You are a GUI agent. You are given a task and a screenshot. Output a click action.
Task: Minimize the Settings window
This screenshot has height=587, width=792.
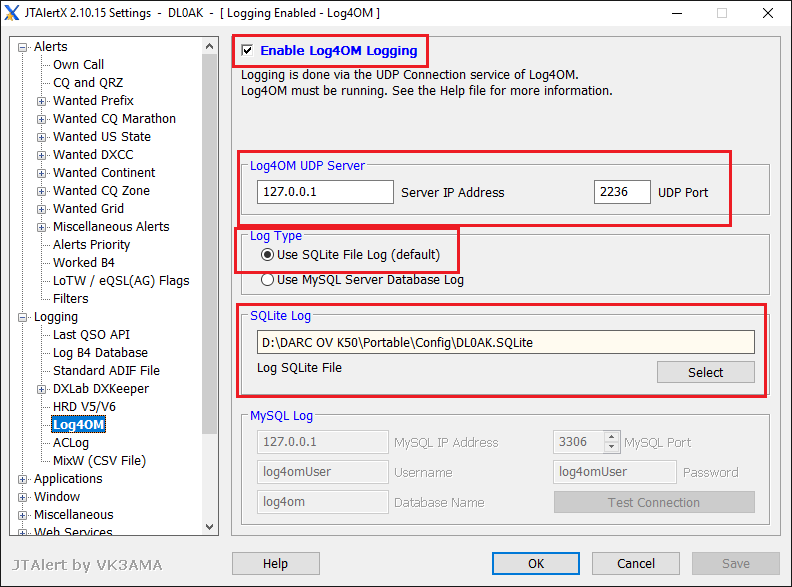click(677, 13)
